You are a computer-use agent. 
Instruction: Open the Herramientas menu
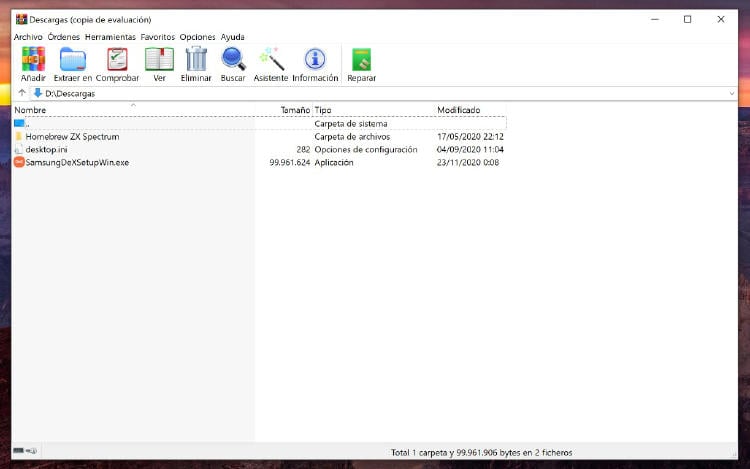tap(110, 37)
